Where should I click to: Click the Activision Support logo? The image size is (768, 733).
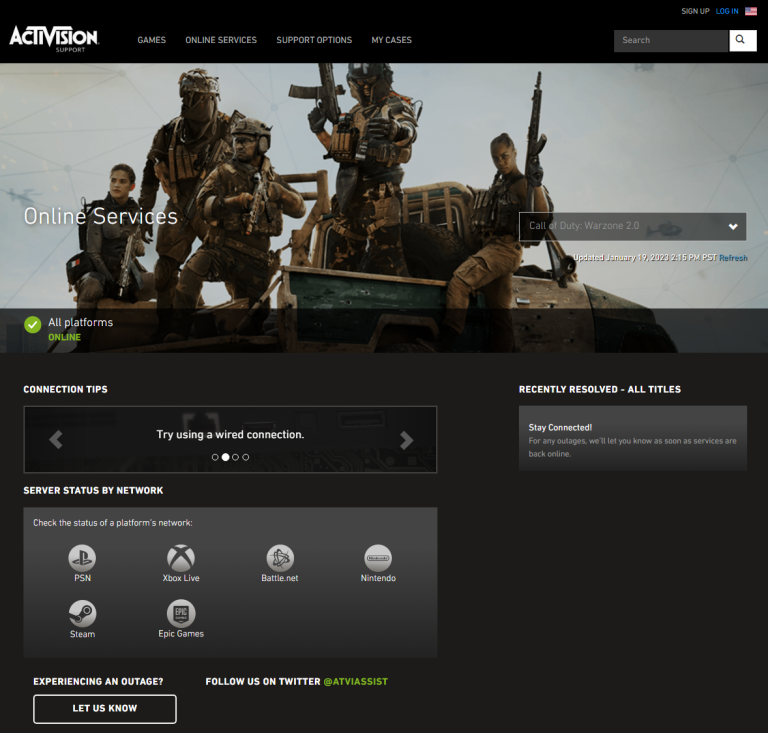click(x=54, y=39)
